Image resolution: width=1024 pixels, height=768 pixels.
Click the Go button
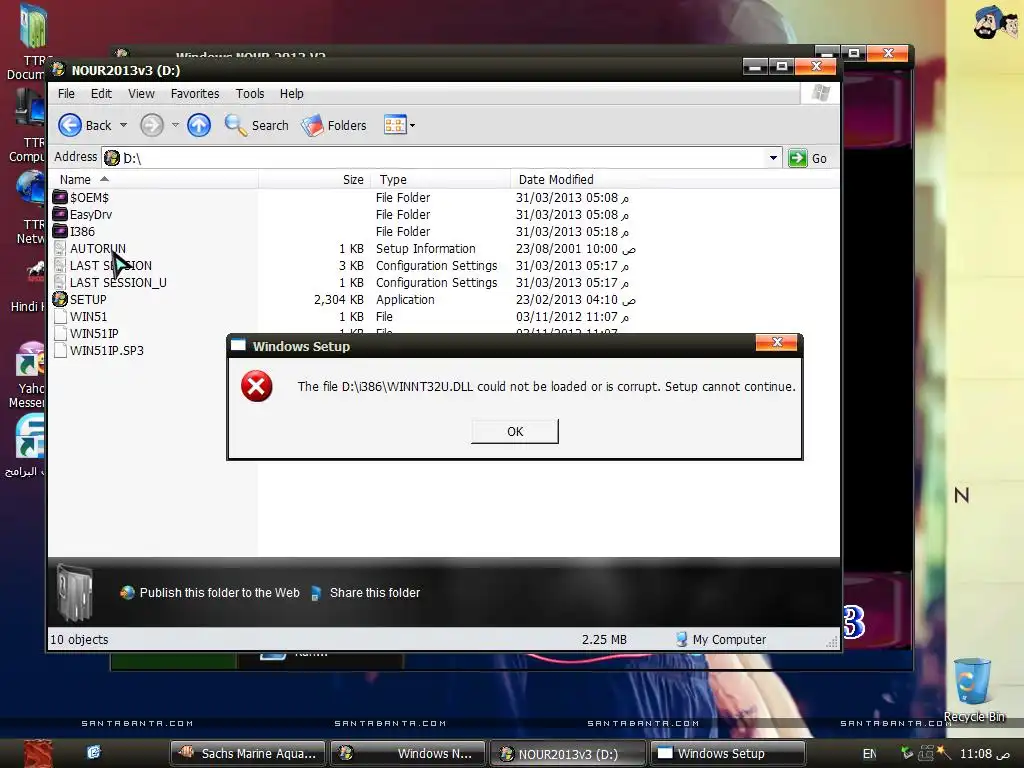[808, 158]
